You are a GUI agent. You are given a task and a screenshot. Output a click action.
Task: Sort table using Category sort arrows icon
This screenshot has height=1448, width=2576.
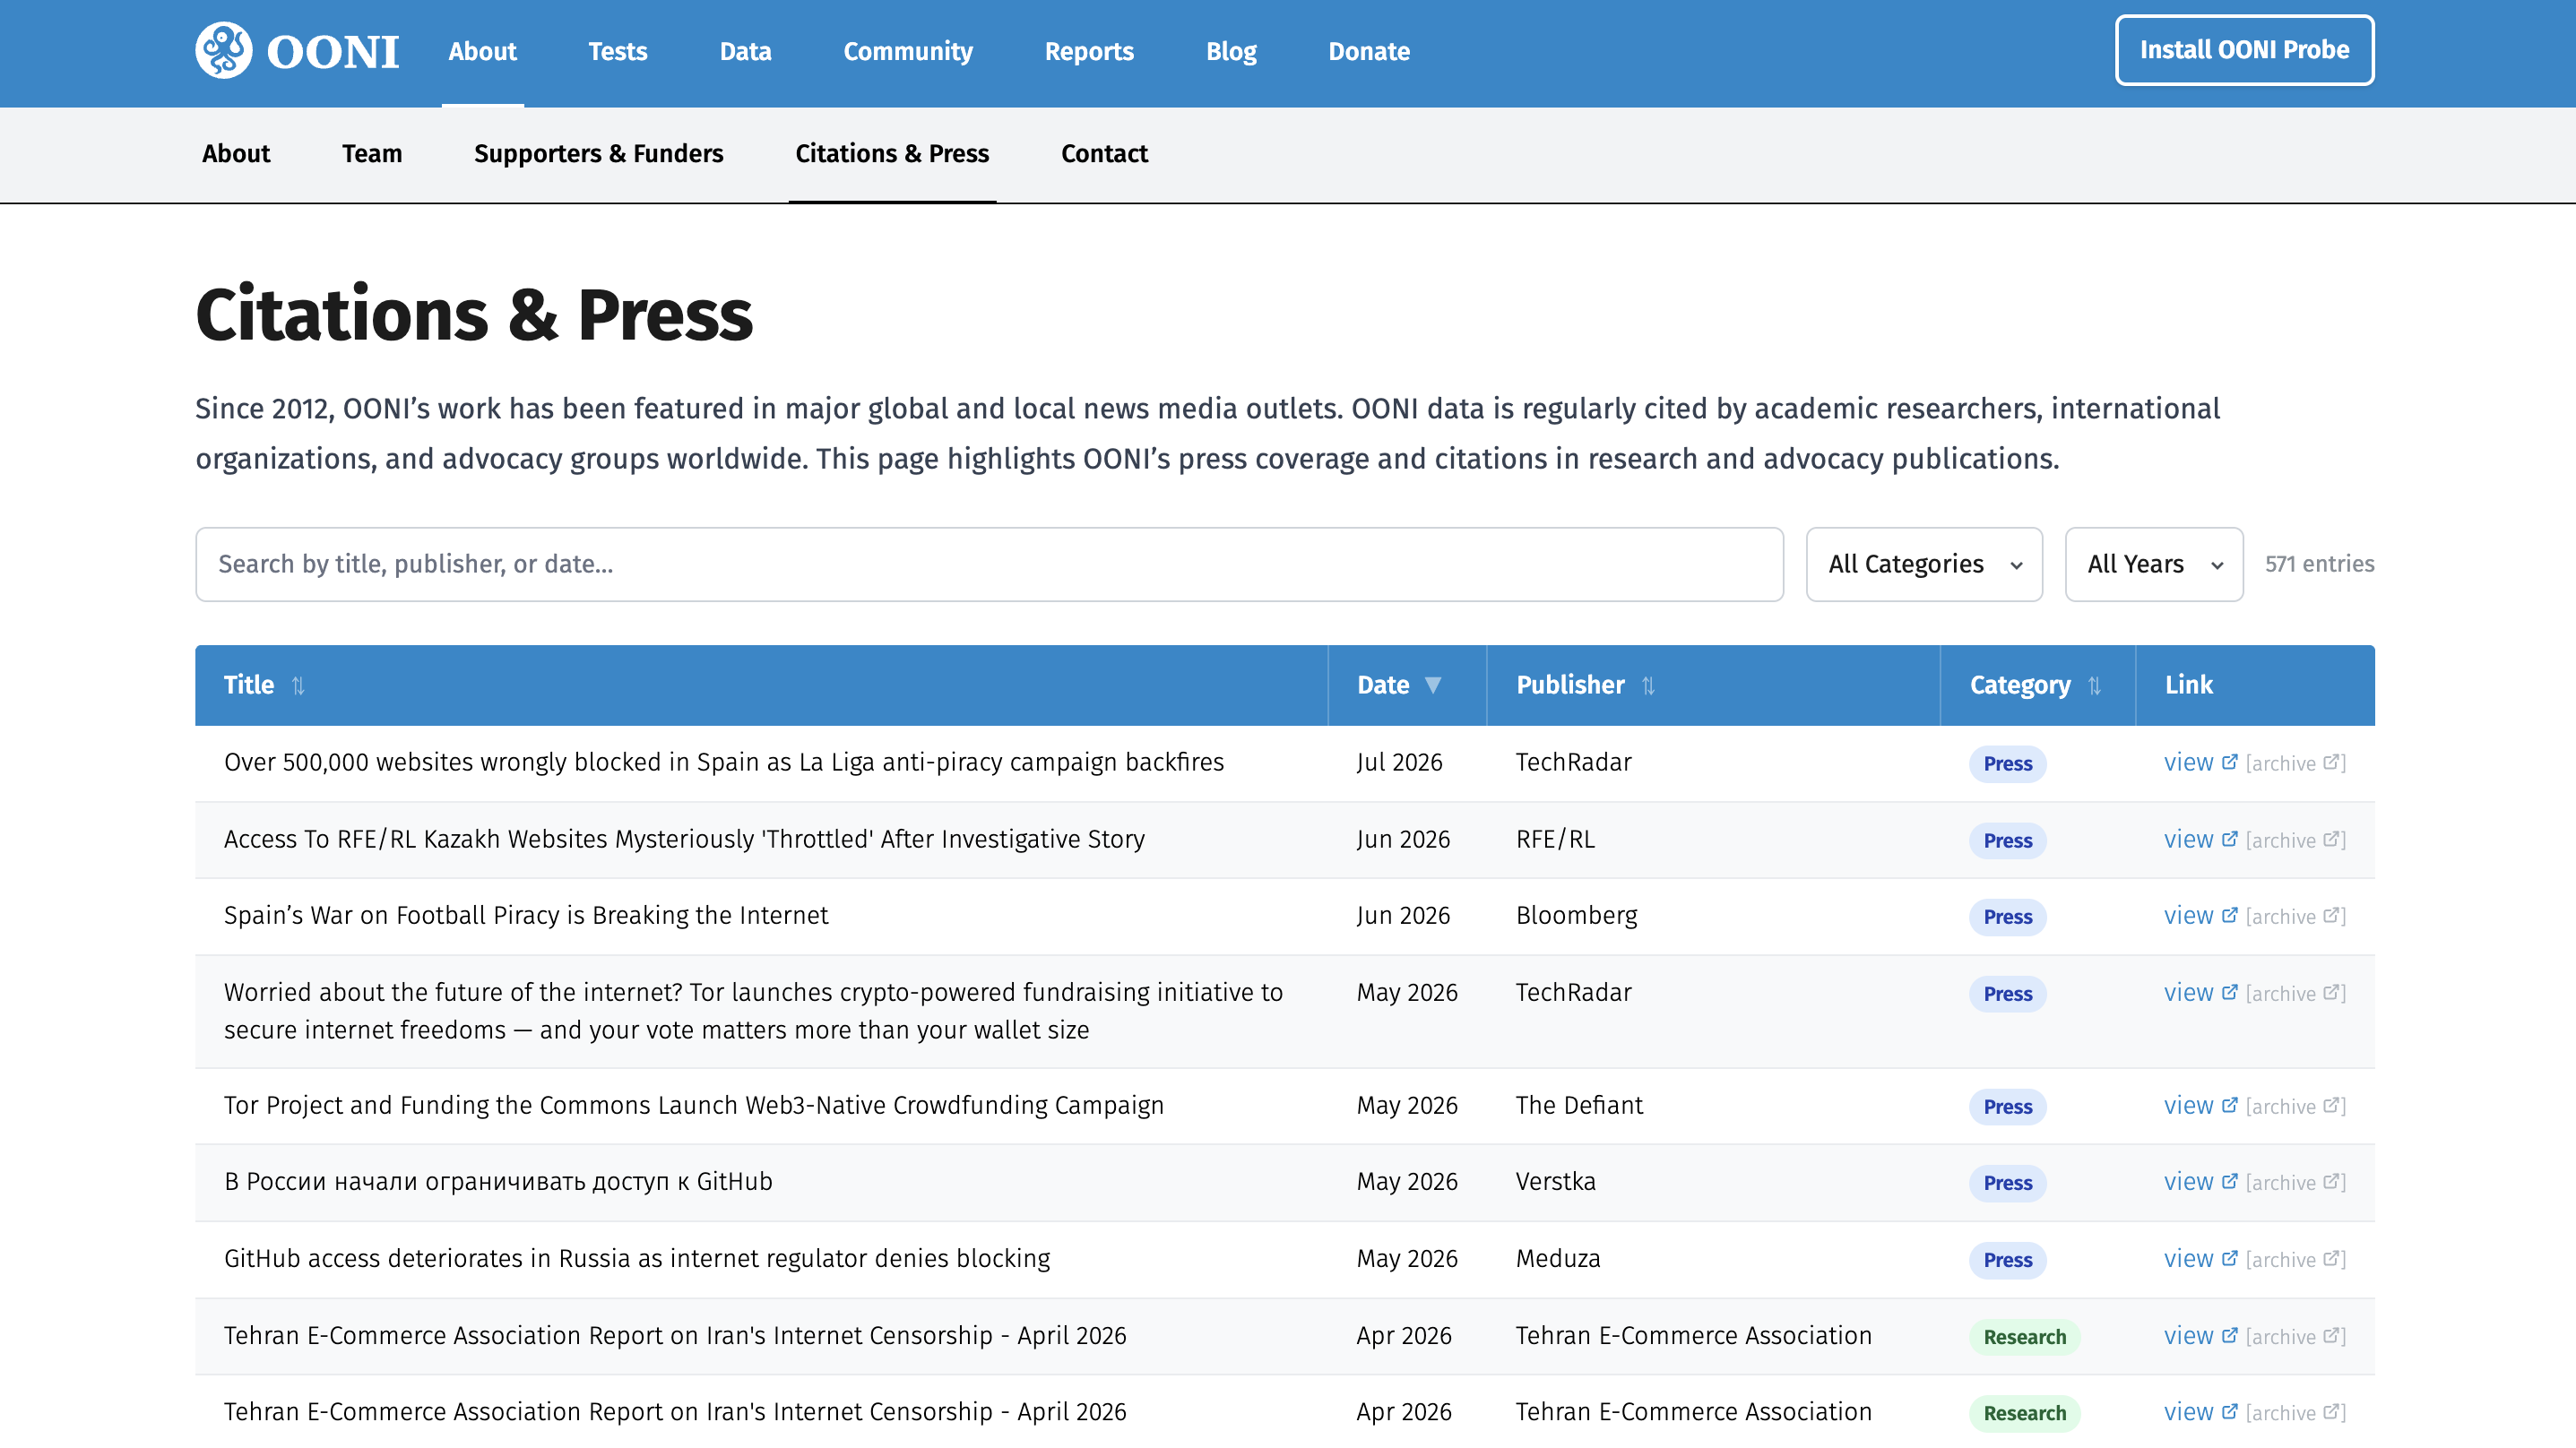coord(2095,686)
